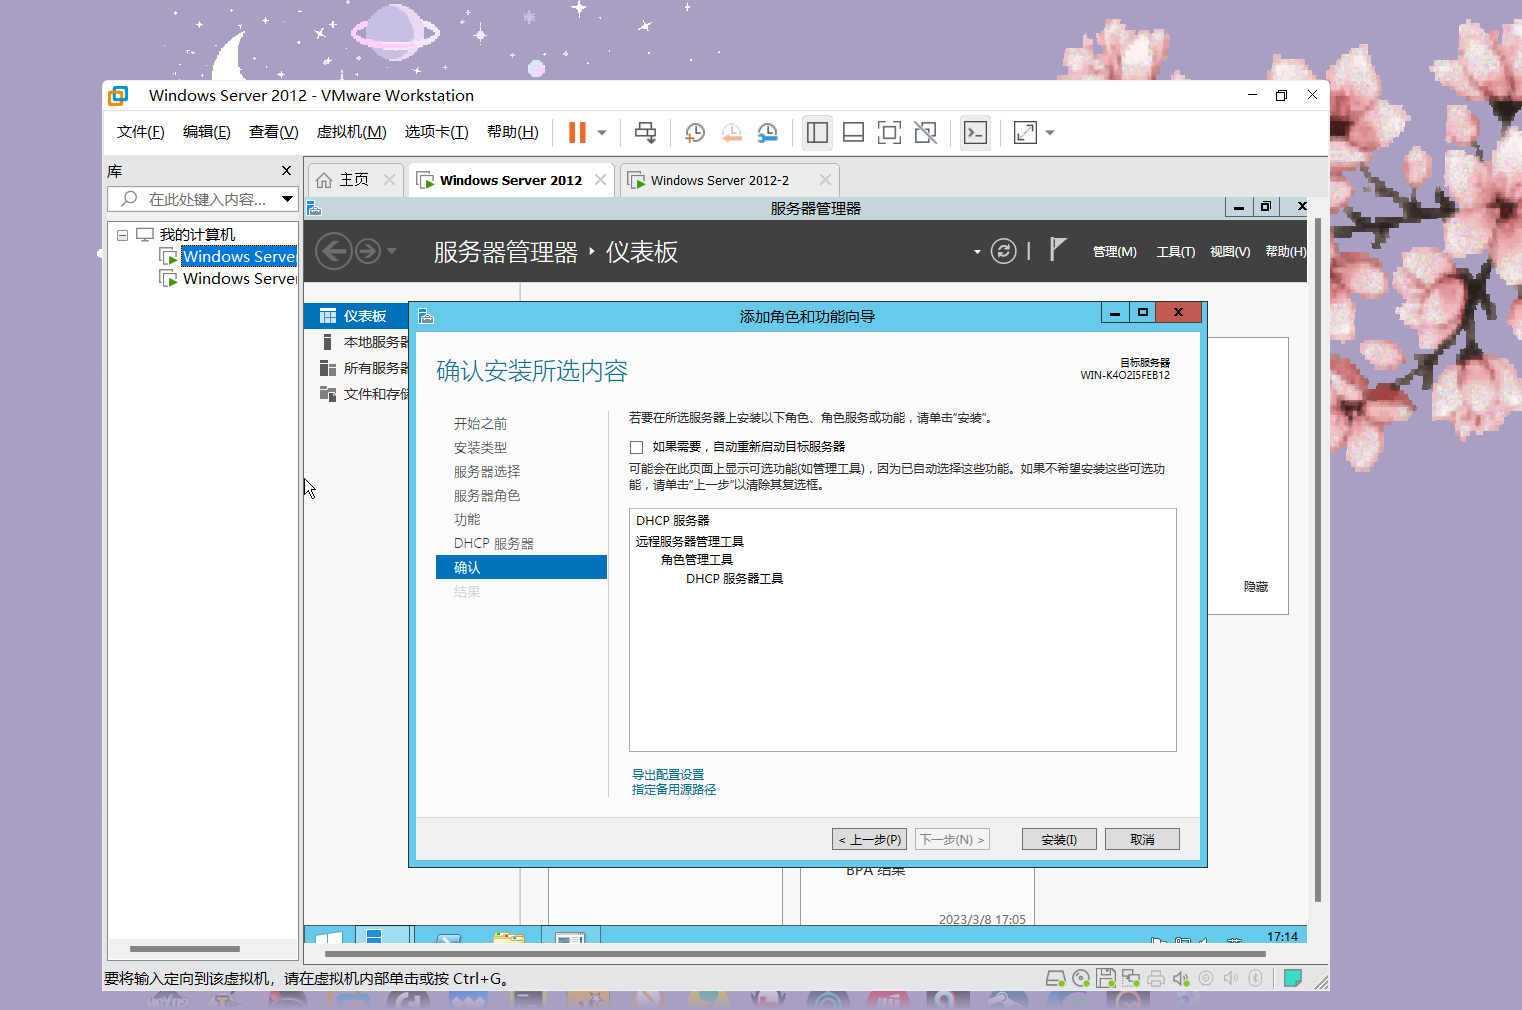Toggle the console view icon in VMware toolbar
Image resolution: width=1522 pixels, height=1010 pixels.
click(975, 132)
